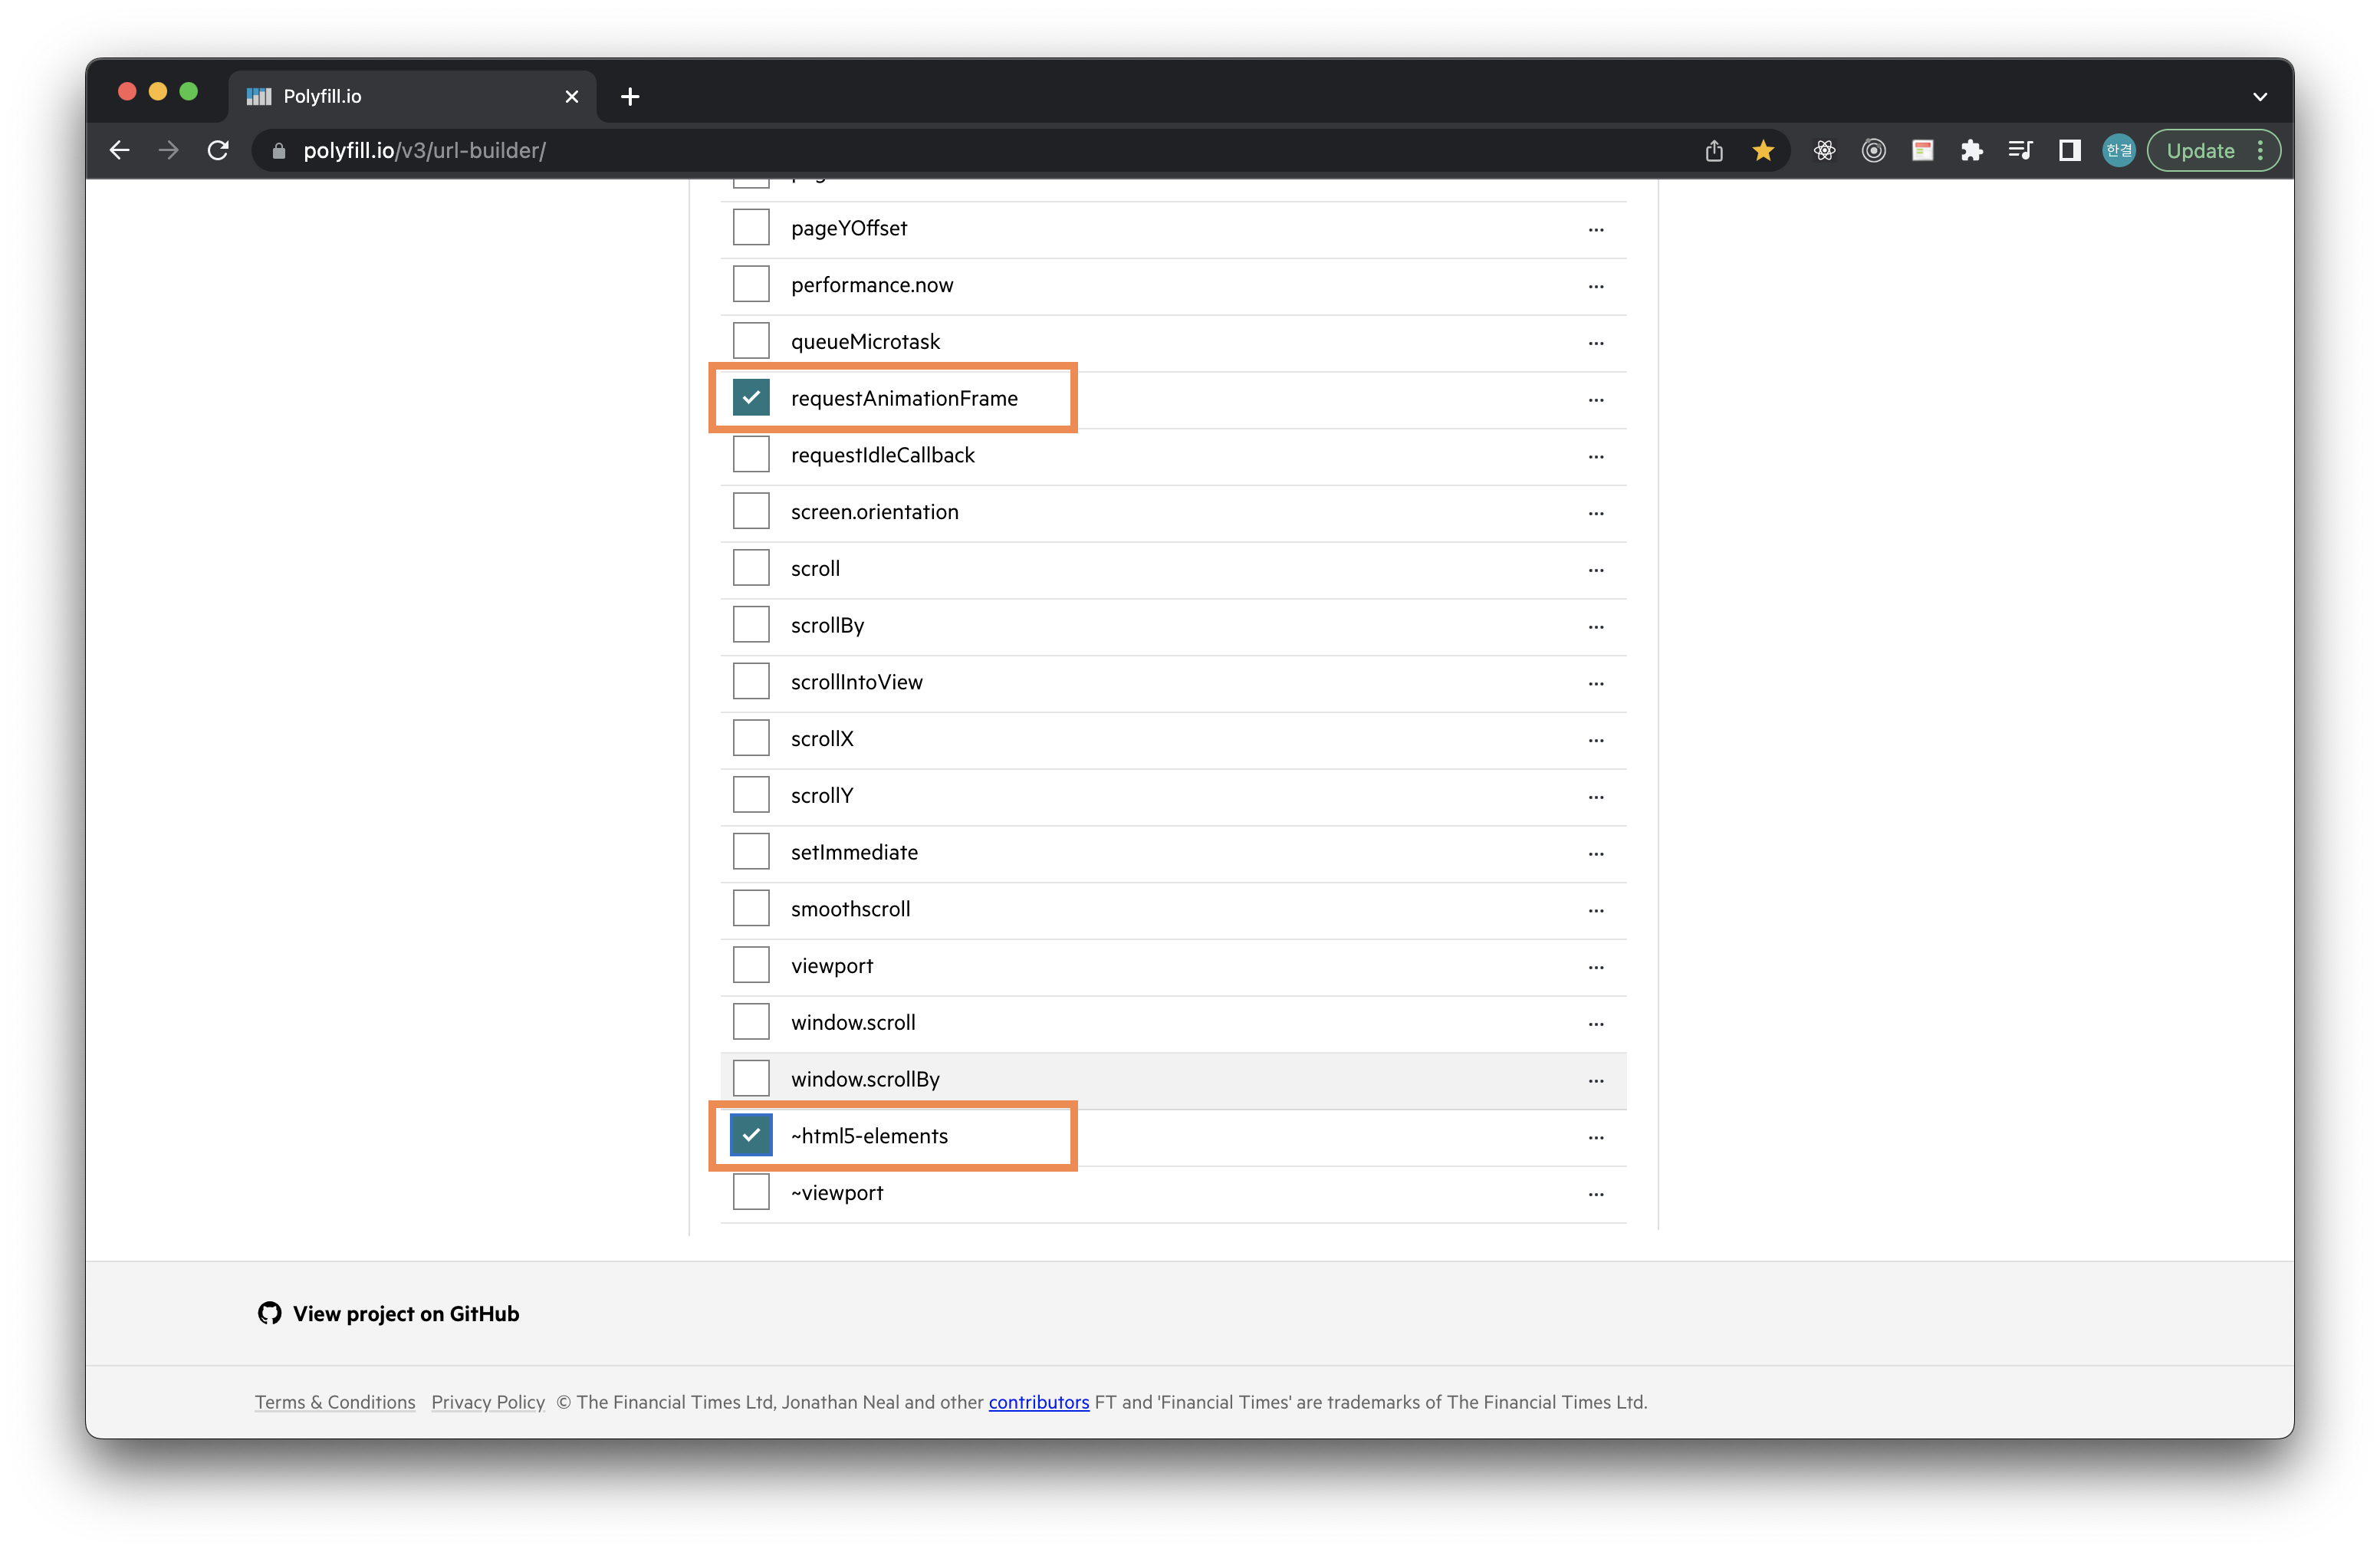This screenshot has height=1552, width=2380.
Task: Uncheck the requestAnimationFrame checkbox
Action: [x=751, y=398]
